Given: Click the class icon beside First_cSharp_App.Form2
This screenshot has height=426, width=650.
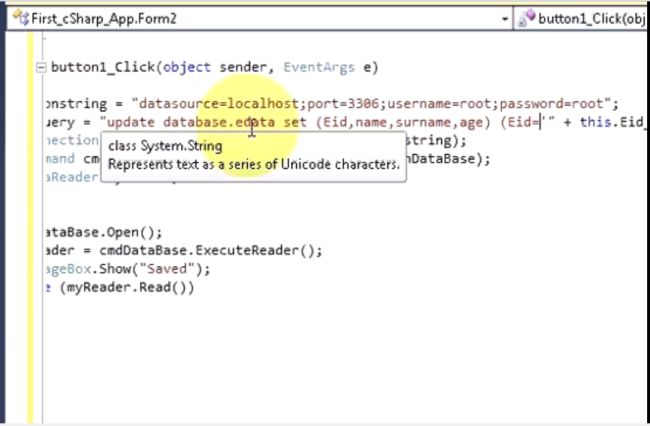Looking at the screenshot, I should pos(22,18).
